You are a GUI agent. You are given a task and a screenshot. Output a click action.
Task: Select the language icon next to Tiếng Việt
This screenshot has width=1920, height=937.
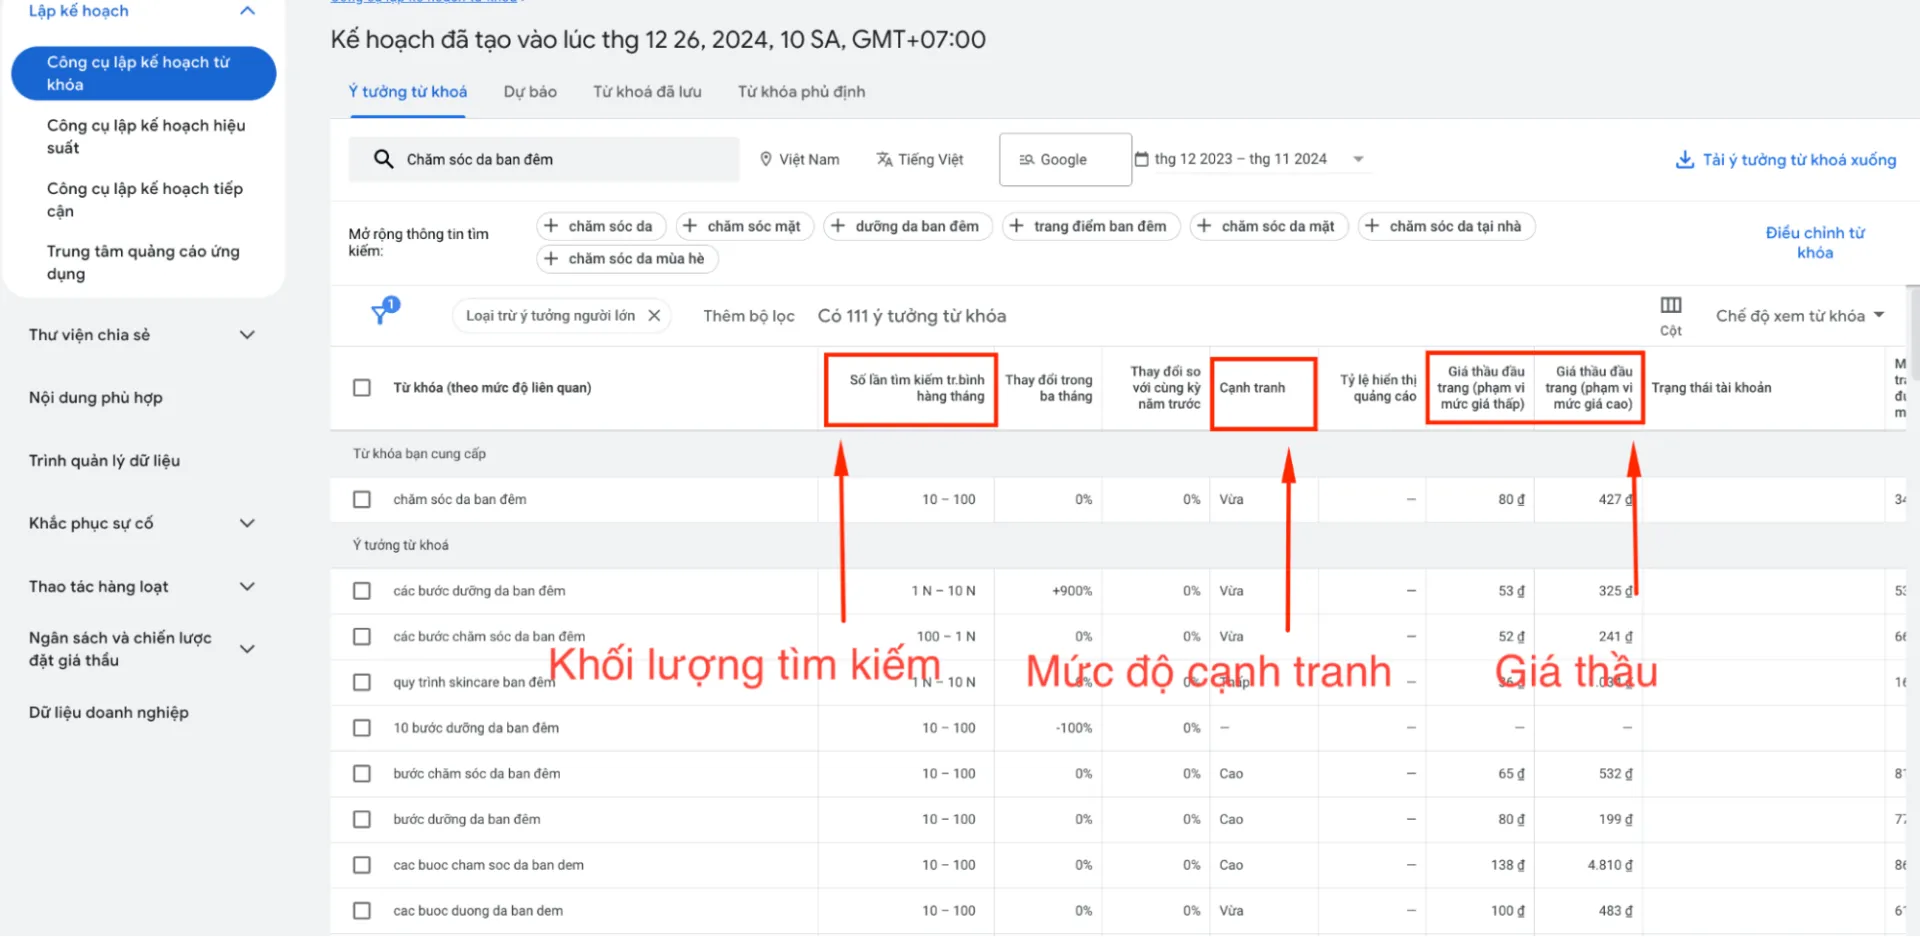coord(884,158)
